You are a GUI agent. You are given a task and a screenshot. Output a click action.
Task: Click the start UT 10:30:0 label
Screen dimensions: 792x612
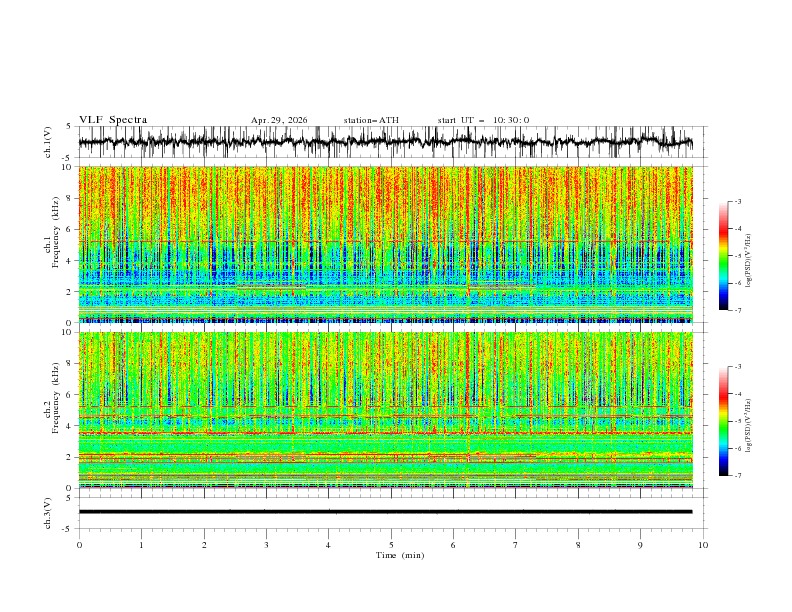coord(483,120)
